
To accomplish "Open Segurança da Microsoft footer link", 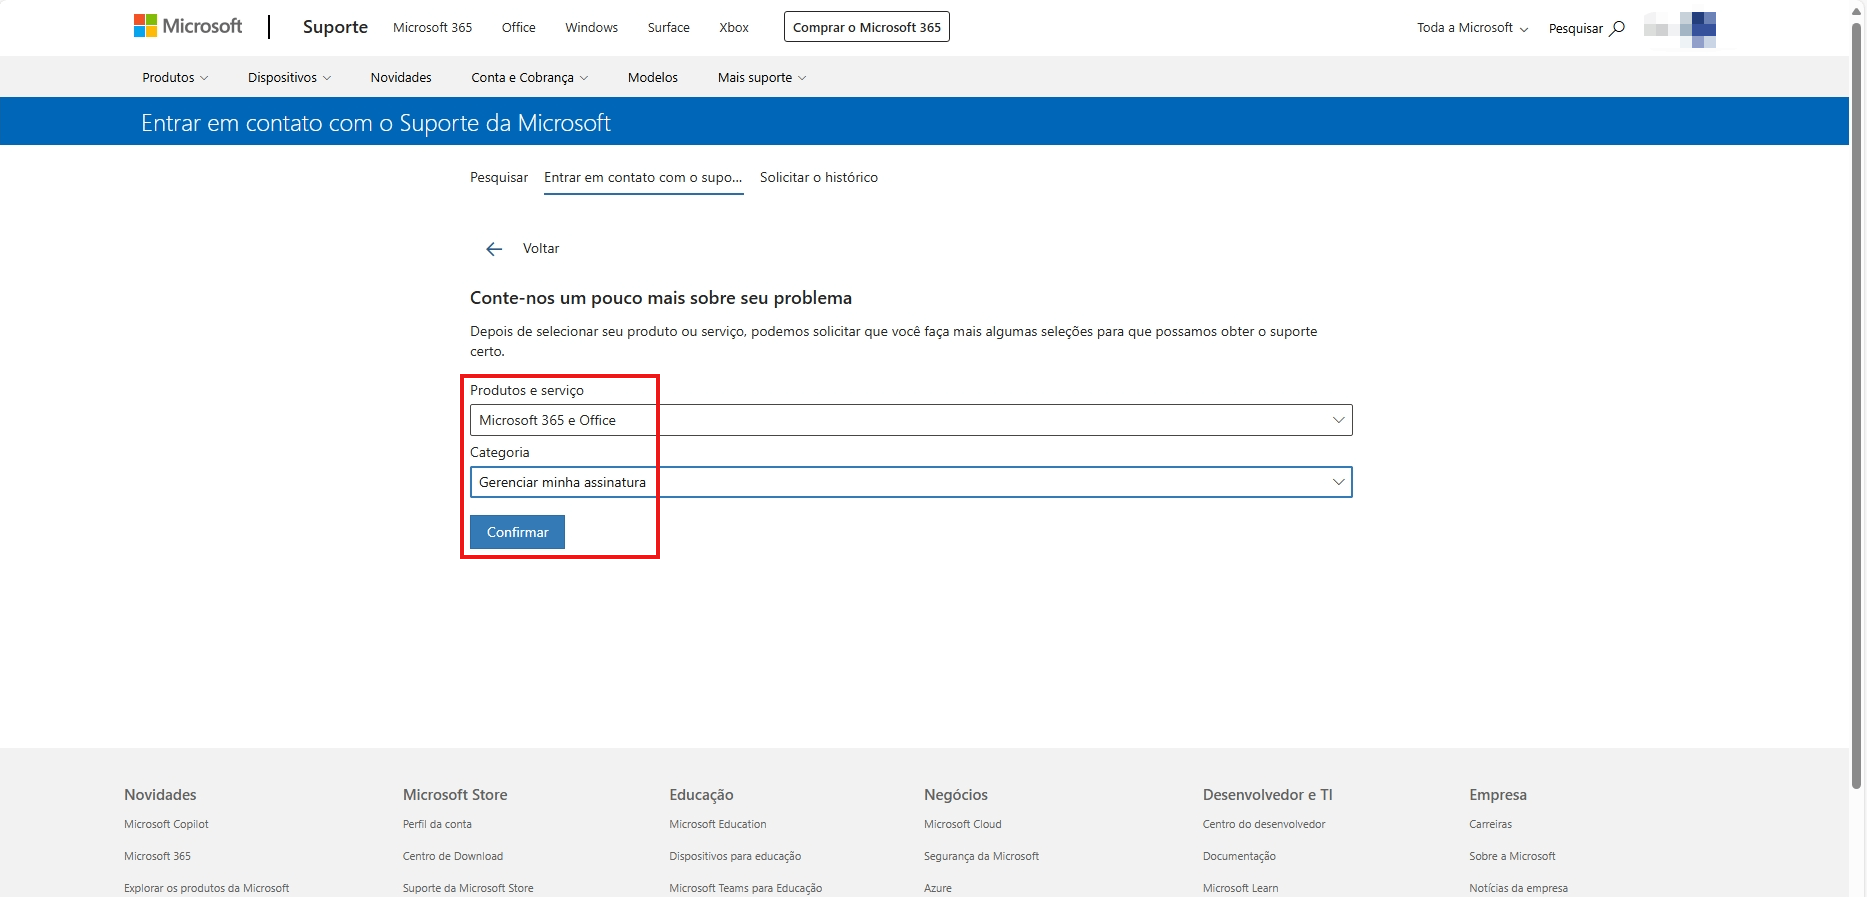I will click(981, 856).
